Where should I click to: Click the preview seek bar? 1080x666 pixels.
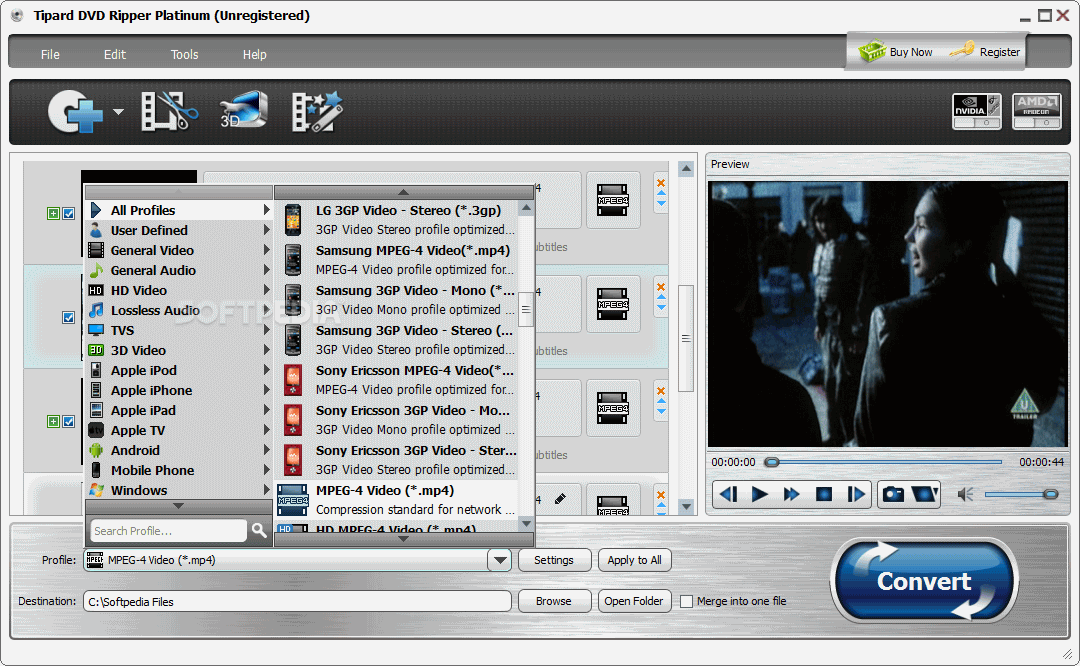pos(883,462)
